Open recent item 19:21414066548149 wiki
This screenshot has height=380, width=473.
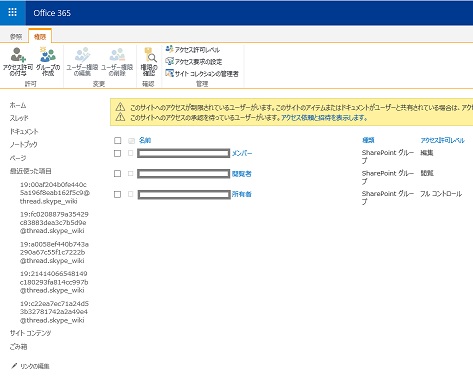coord(54,282)
